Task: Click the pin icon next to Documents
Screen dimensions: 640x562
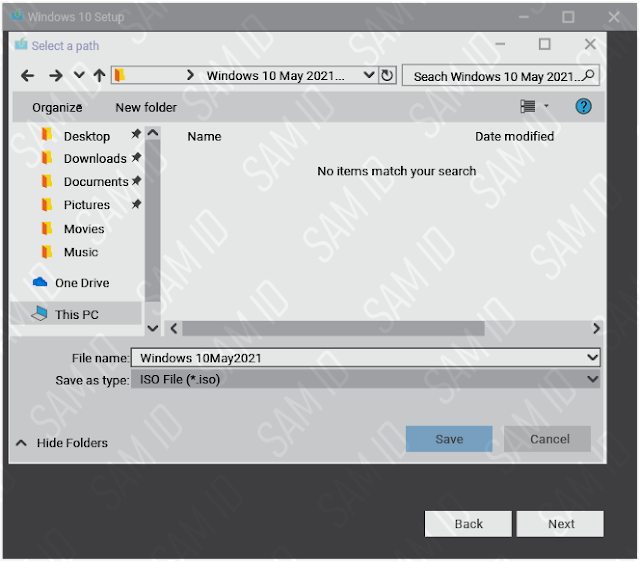Action: (x=136, y=180)
